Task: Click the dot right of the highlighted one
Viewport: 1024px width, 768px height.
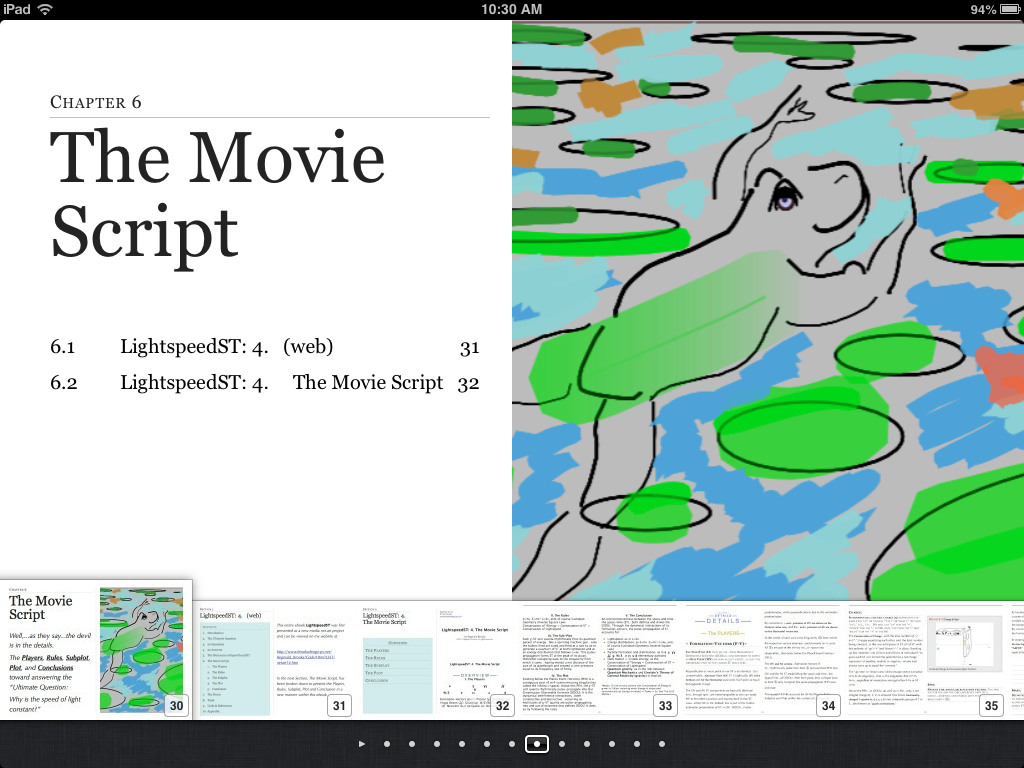Action: point(562,744)
